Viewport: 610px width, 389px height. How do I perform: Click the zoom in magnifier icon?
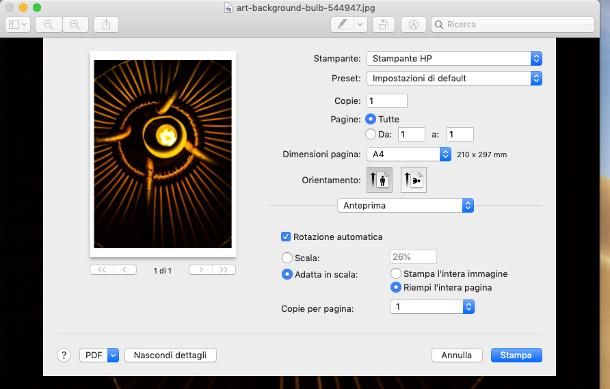coord(75,25)
